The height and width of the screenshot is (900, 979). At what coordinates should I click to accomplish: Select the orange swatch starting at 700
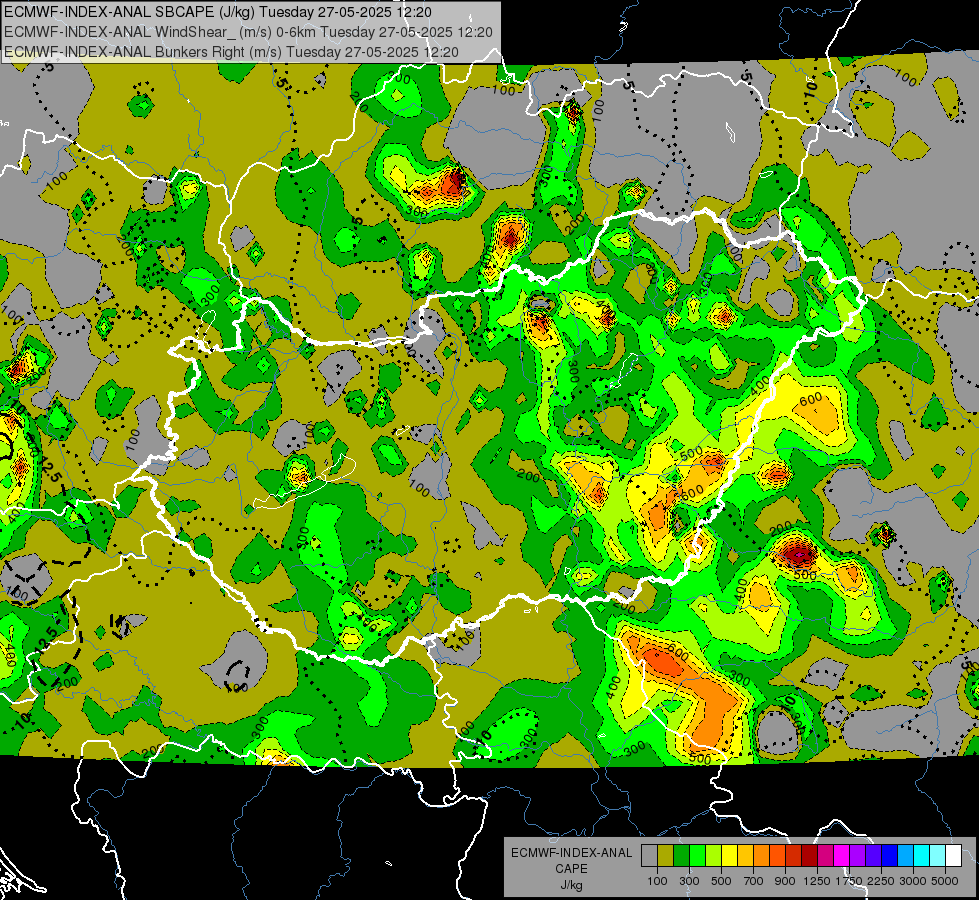(x=762, y=855)
